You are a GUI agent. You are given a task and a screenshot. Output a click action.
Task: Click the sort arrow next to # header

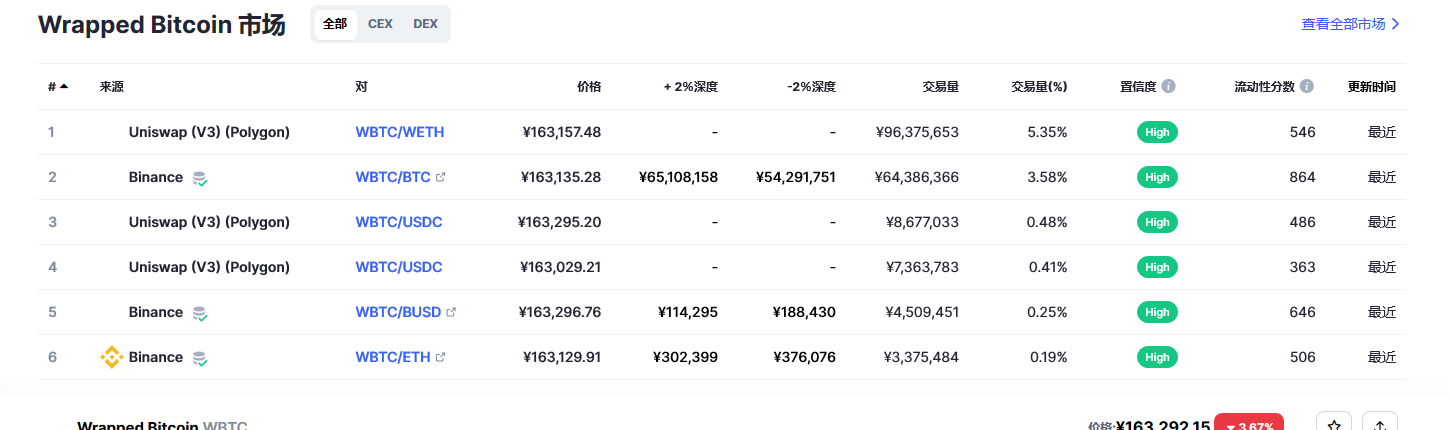coord(64,87)
